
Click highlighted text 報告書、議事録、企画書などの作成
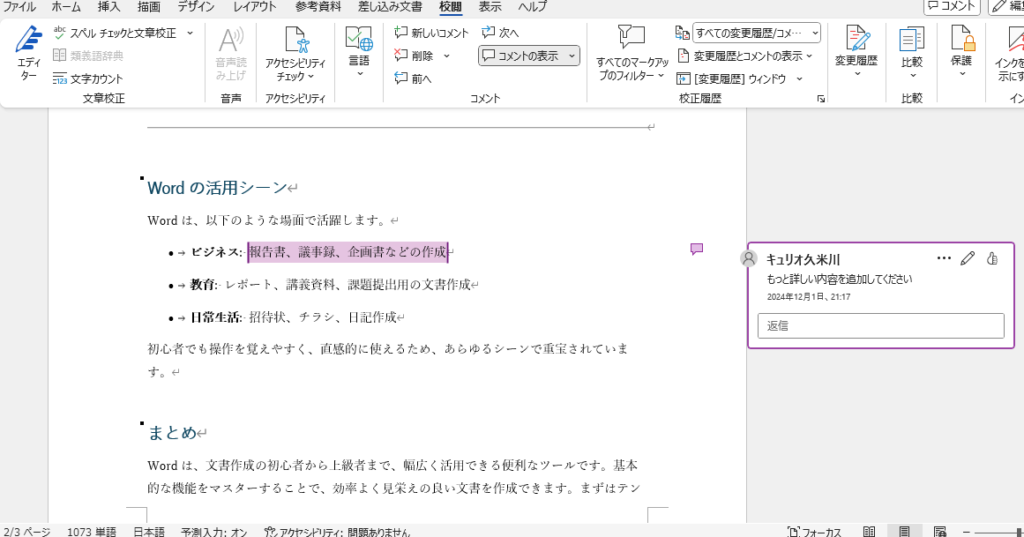tap(347, 252)
